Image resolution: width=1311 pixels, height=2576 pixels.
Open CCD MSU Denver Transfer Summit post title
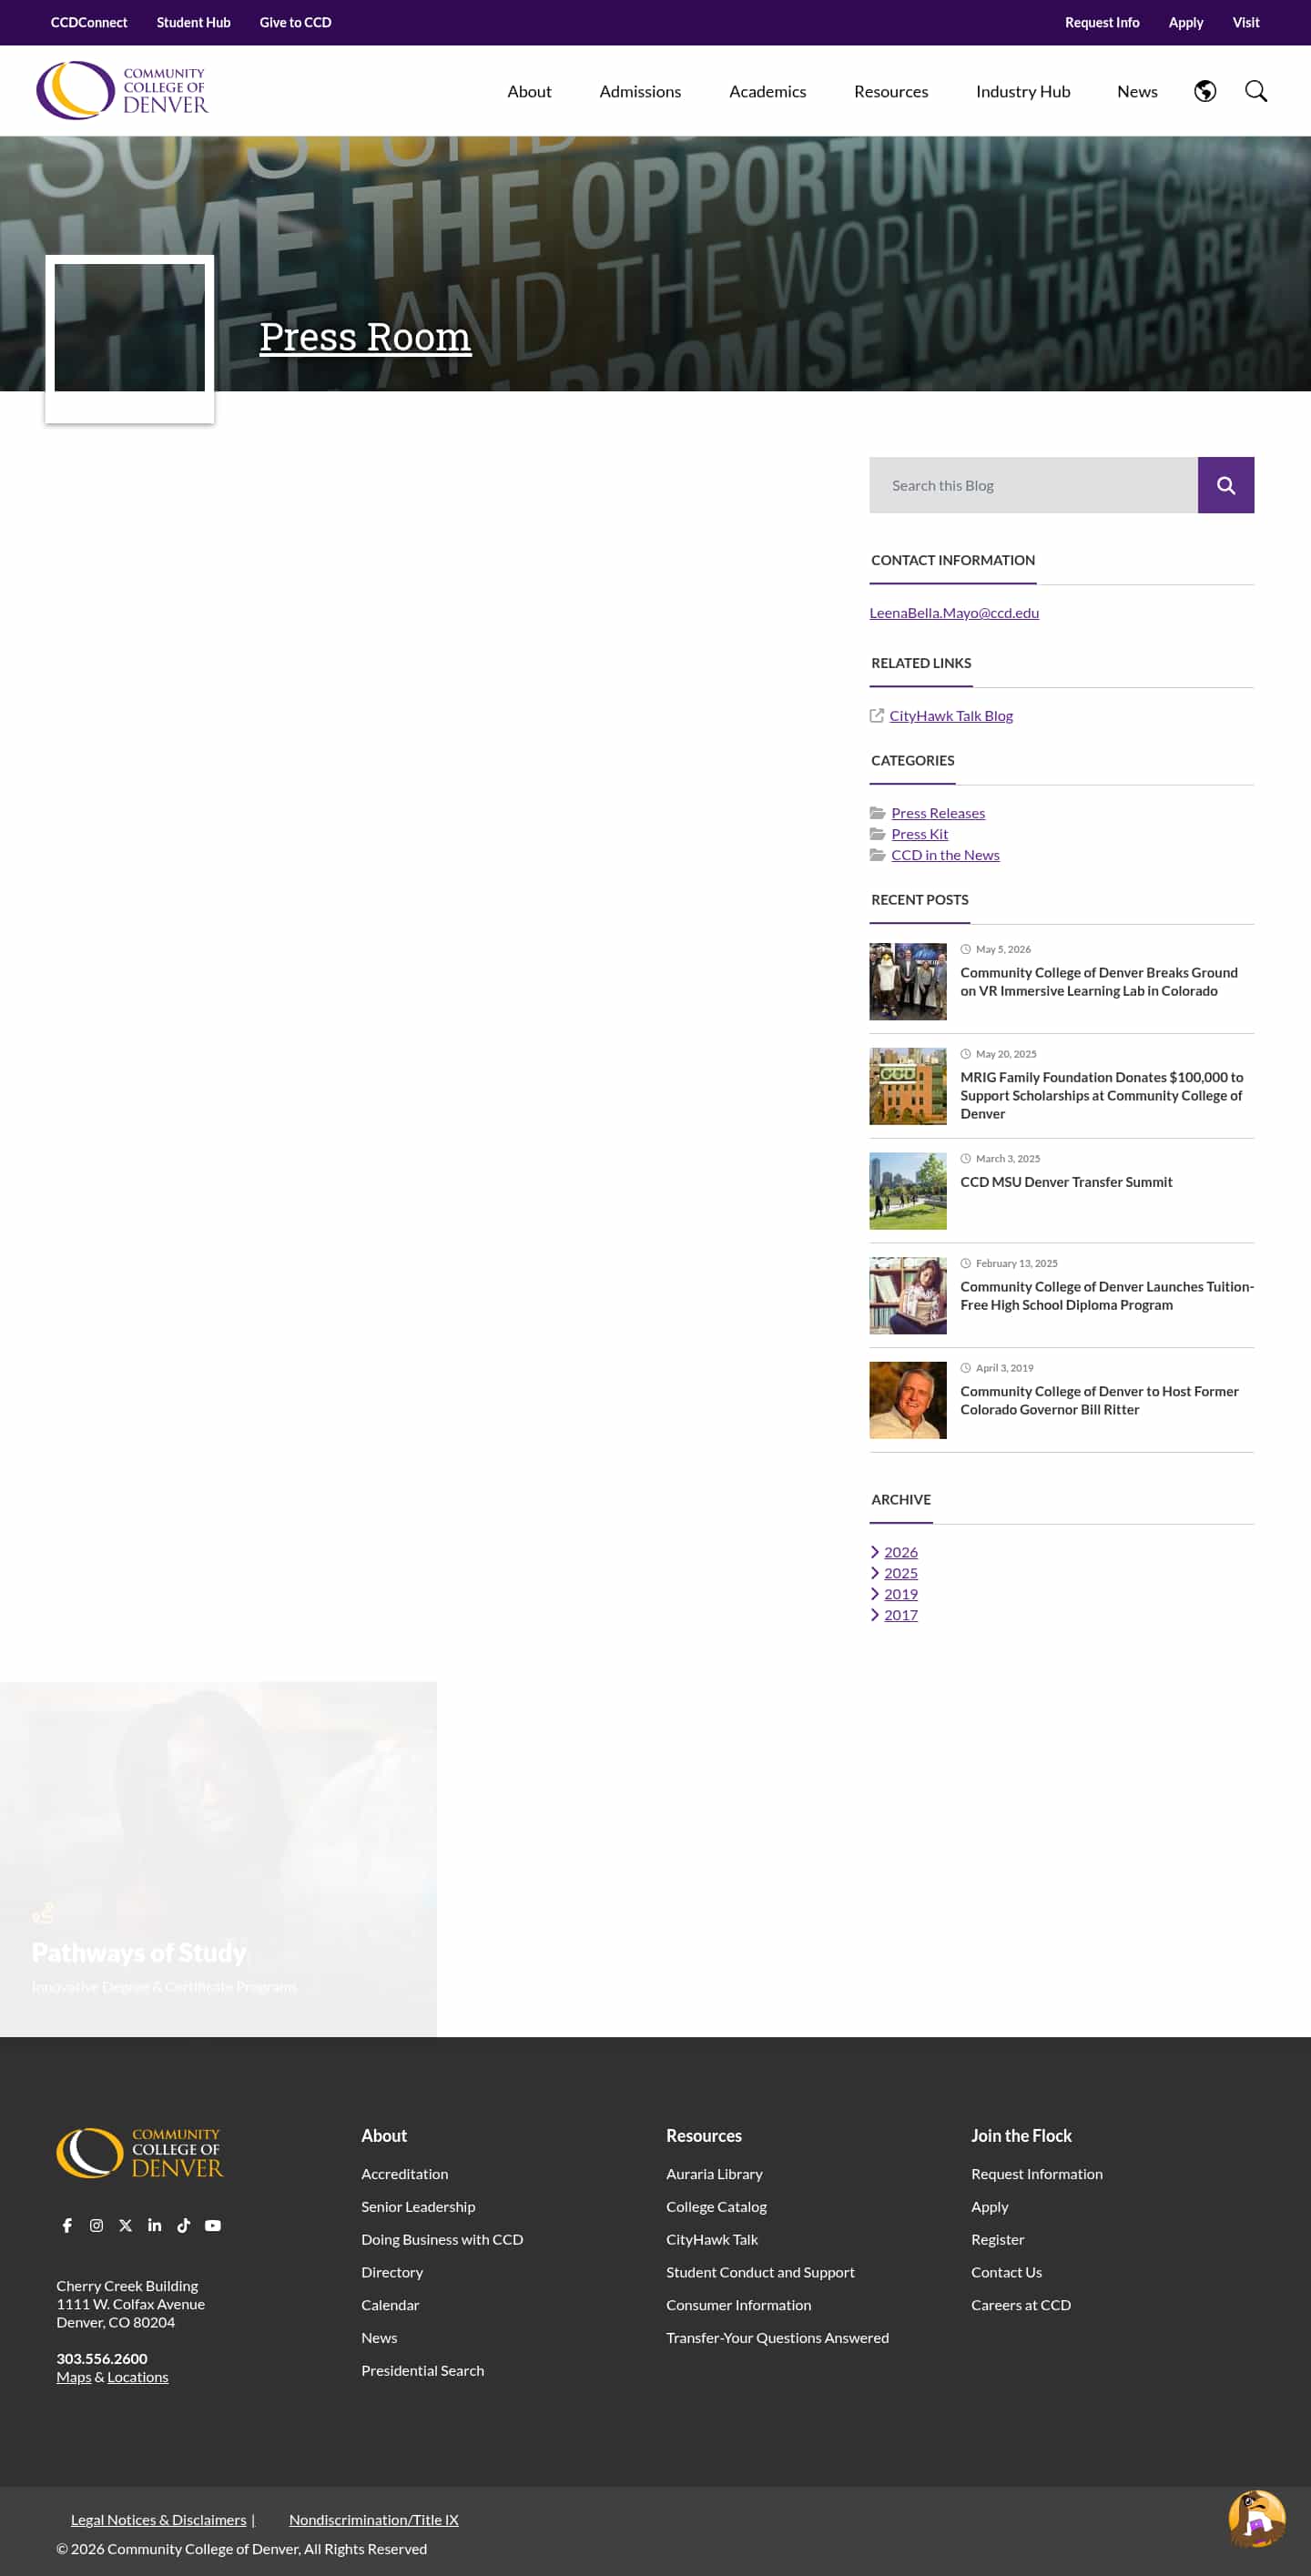pyautogui.click(x=1066, y=1182)
